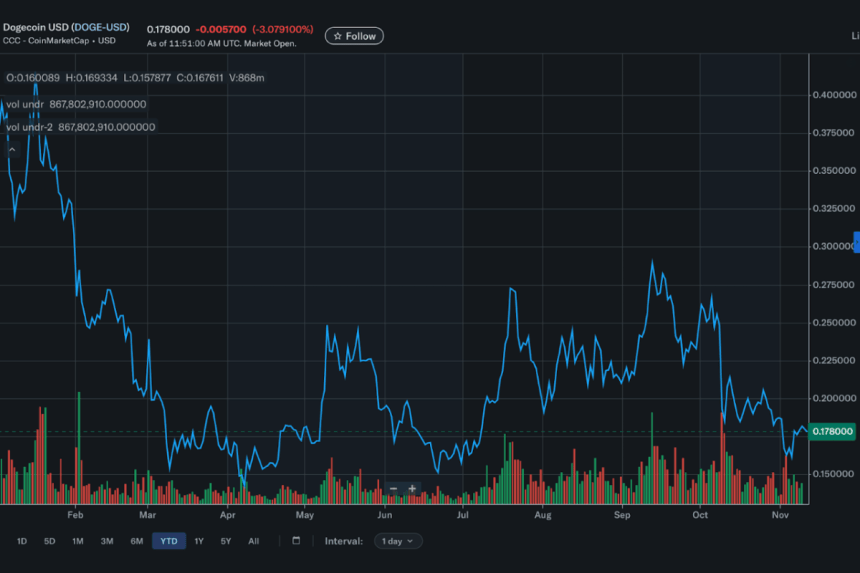Select the 5Y range tab
860x573 pixels.
click(x=225, y=541)
